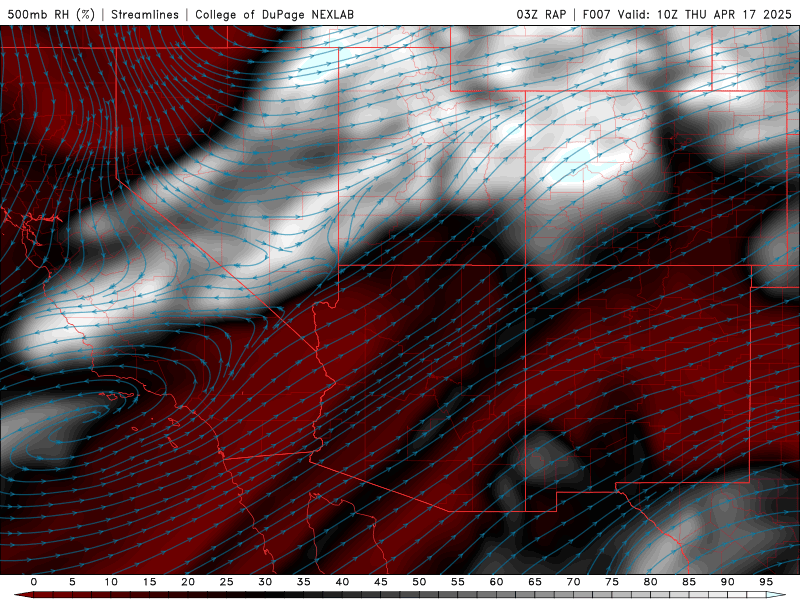Viewport: 800px width, 600px height.
Task: Click the colorbar label "50"
Action: [419, 582]
